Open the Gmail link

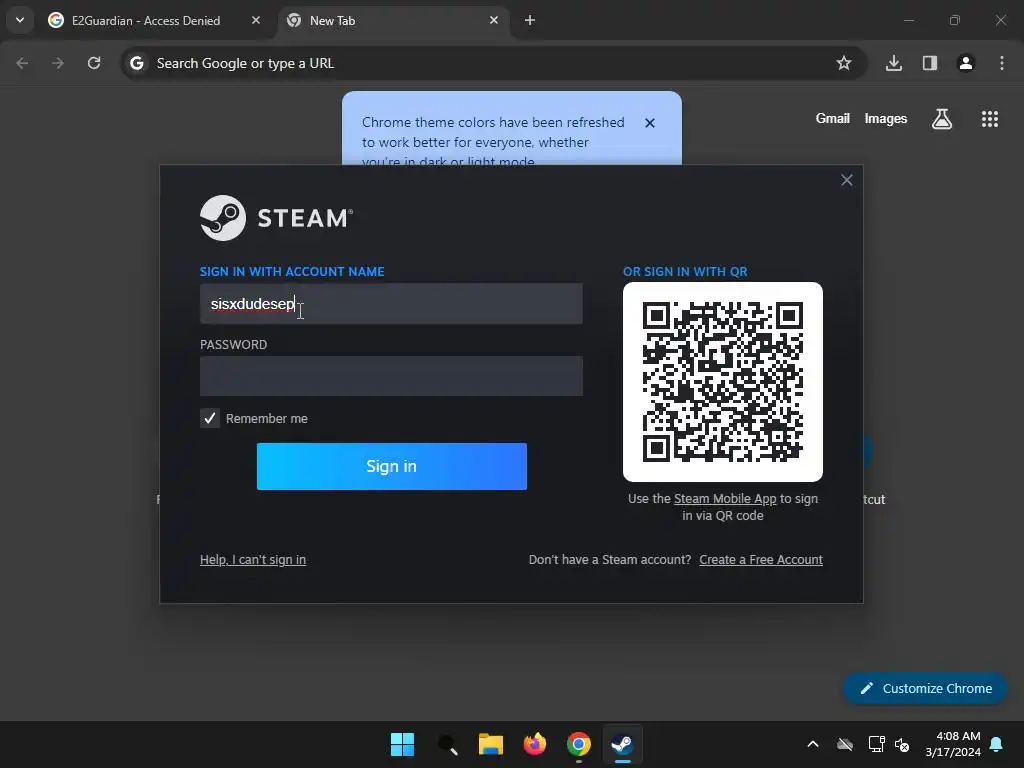pos(833,118)
